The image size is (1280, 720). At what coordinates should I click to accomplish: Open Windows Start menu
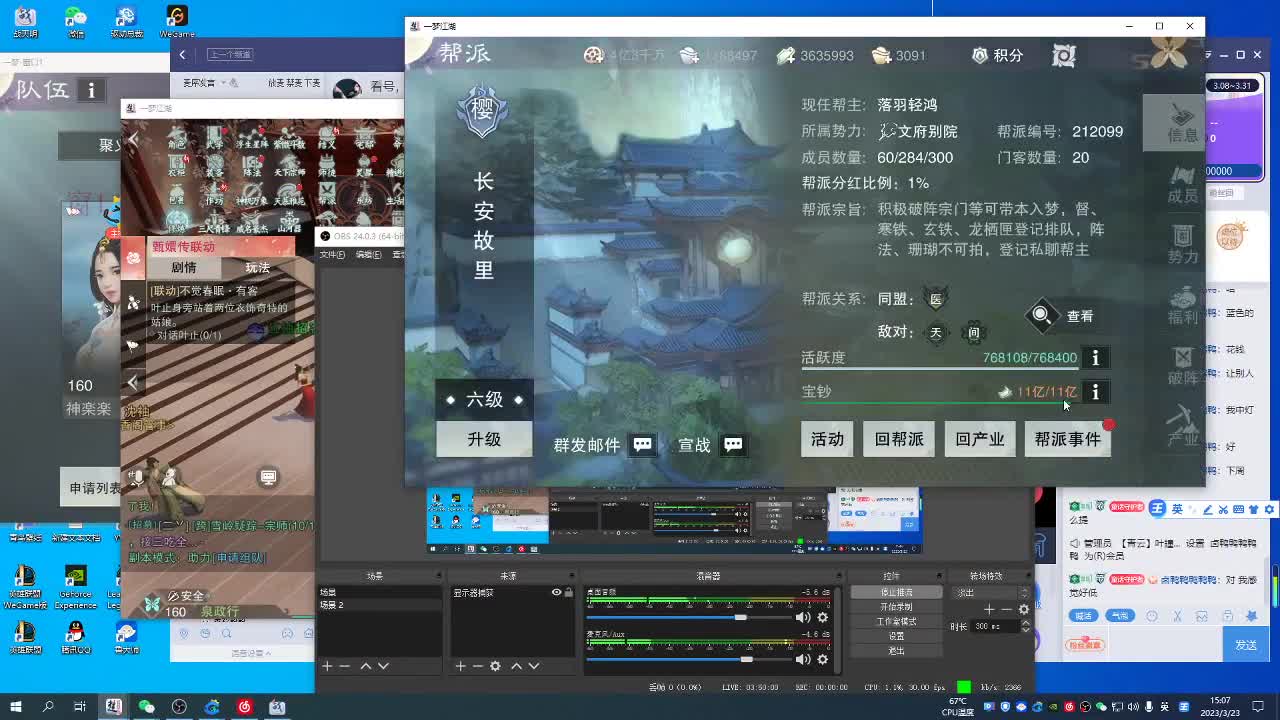(15, 707)
